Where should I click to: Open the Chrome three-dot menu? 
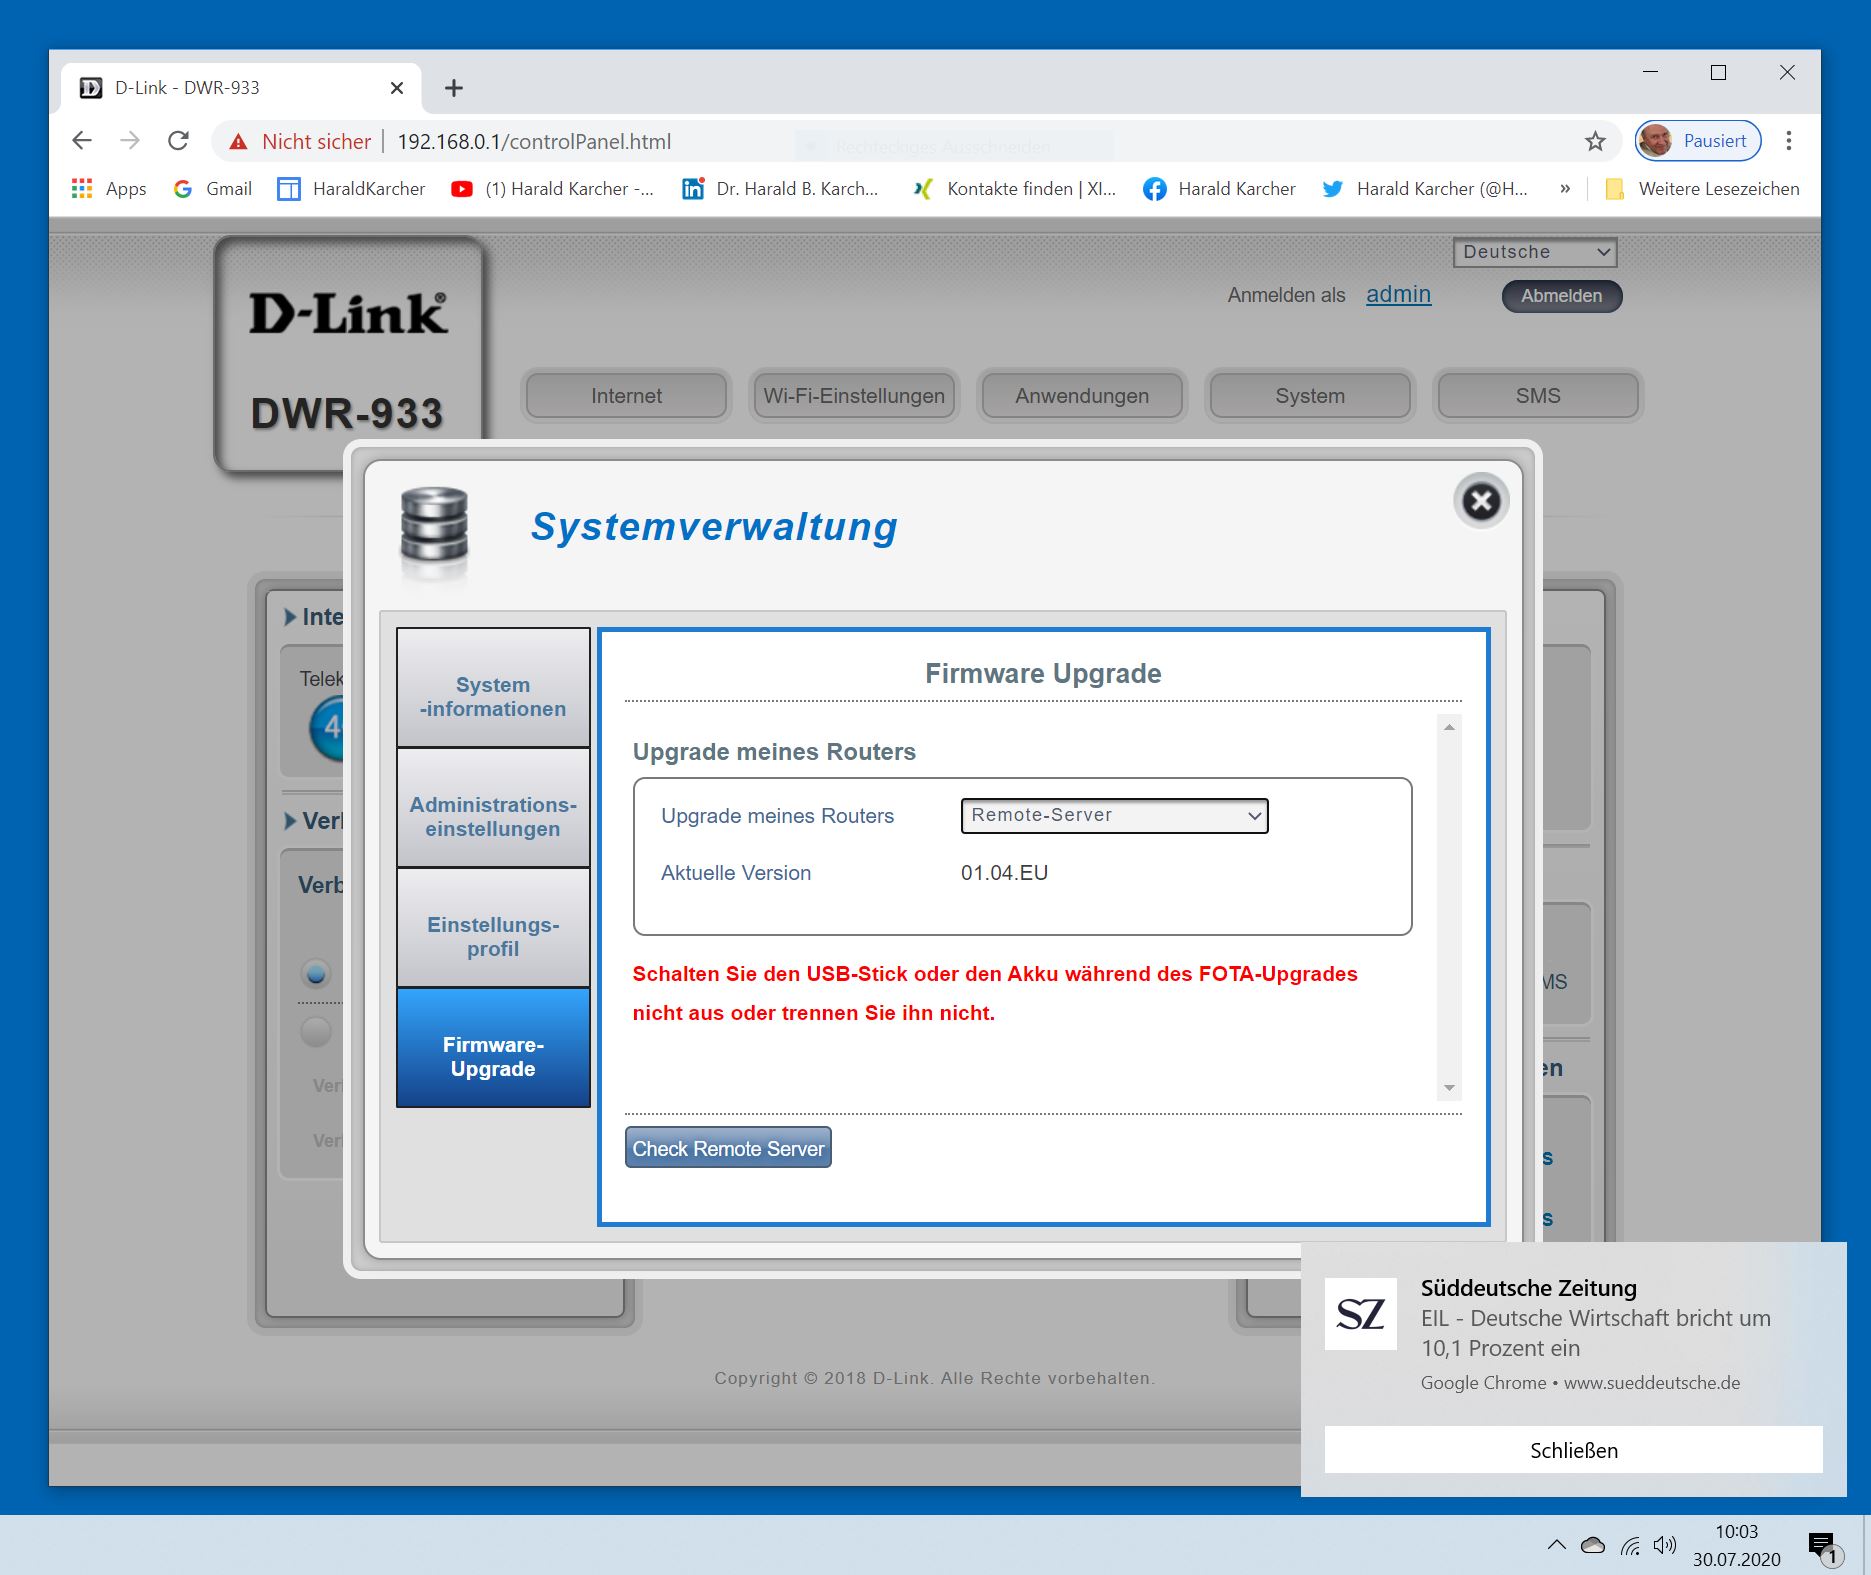coord(1789,141)
